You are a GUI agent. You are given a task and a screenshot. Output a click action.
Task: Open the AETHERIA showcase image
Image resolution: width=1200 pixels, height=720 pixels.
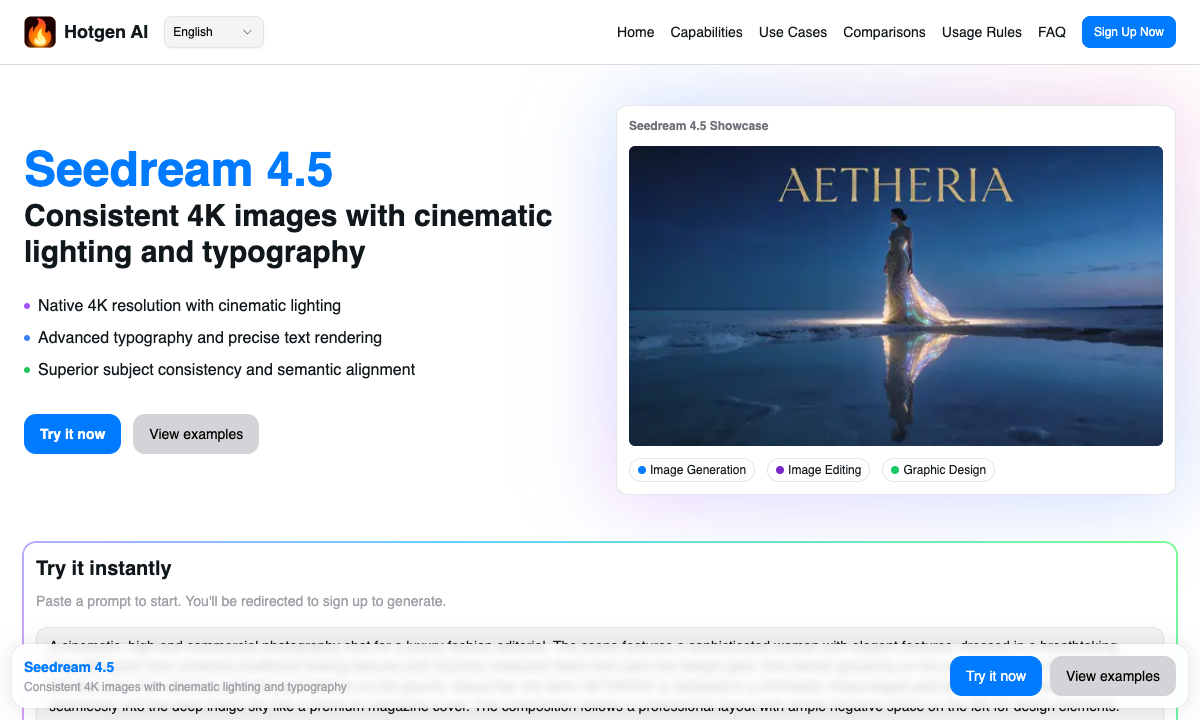click(895, 296)
